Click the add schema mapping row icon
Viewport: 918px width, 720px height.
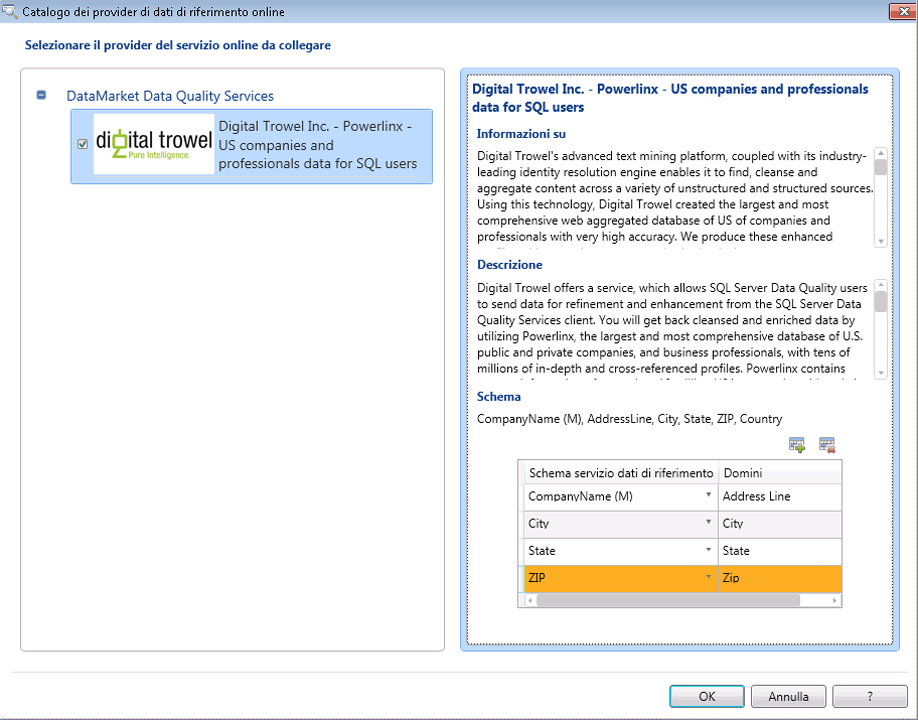tap(797, 445)
